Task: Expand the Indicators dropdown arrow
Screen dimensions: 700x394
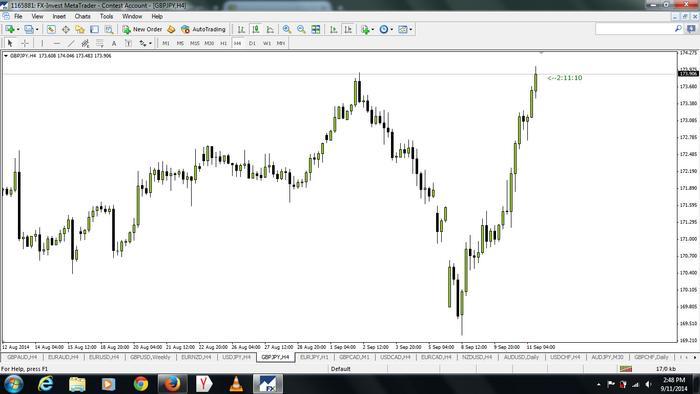Action: 373,29
